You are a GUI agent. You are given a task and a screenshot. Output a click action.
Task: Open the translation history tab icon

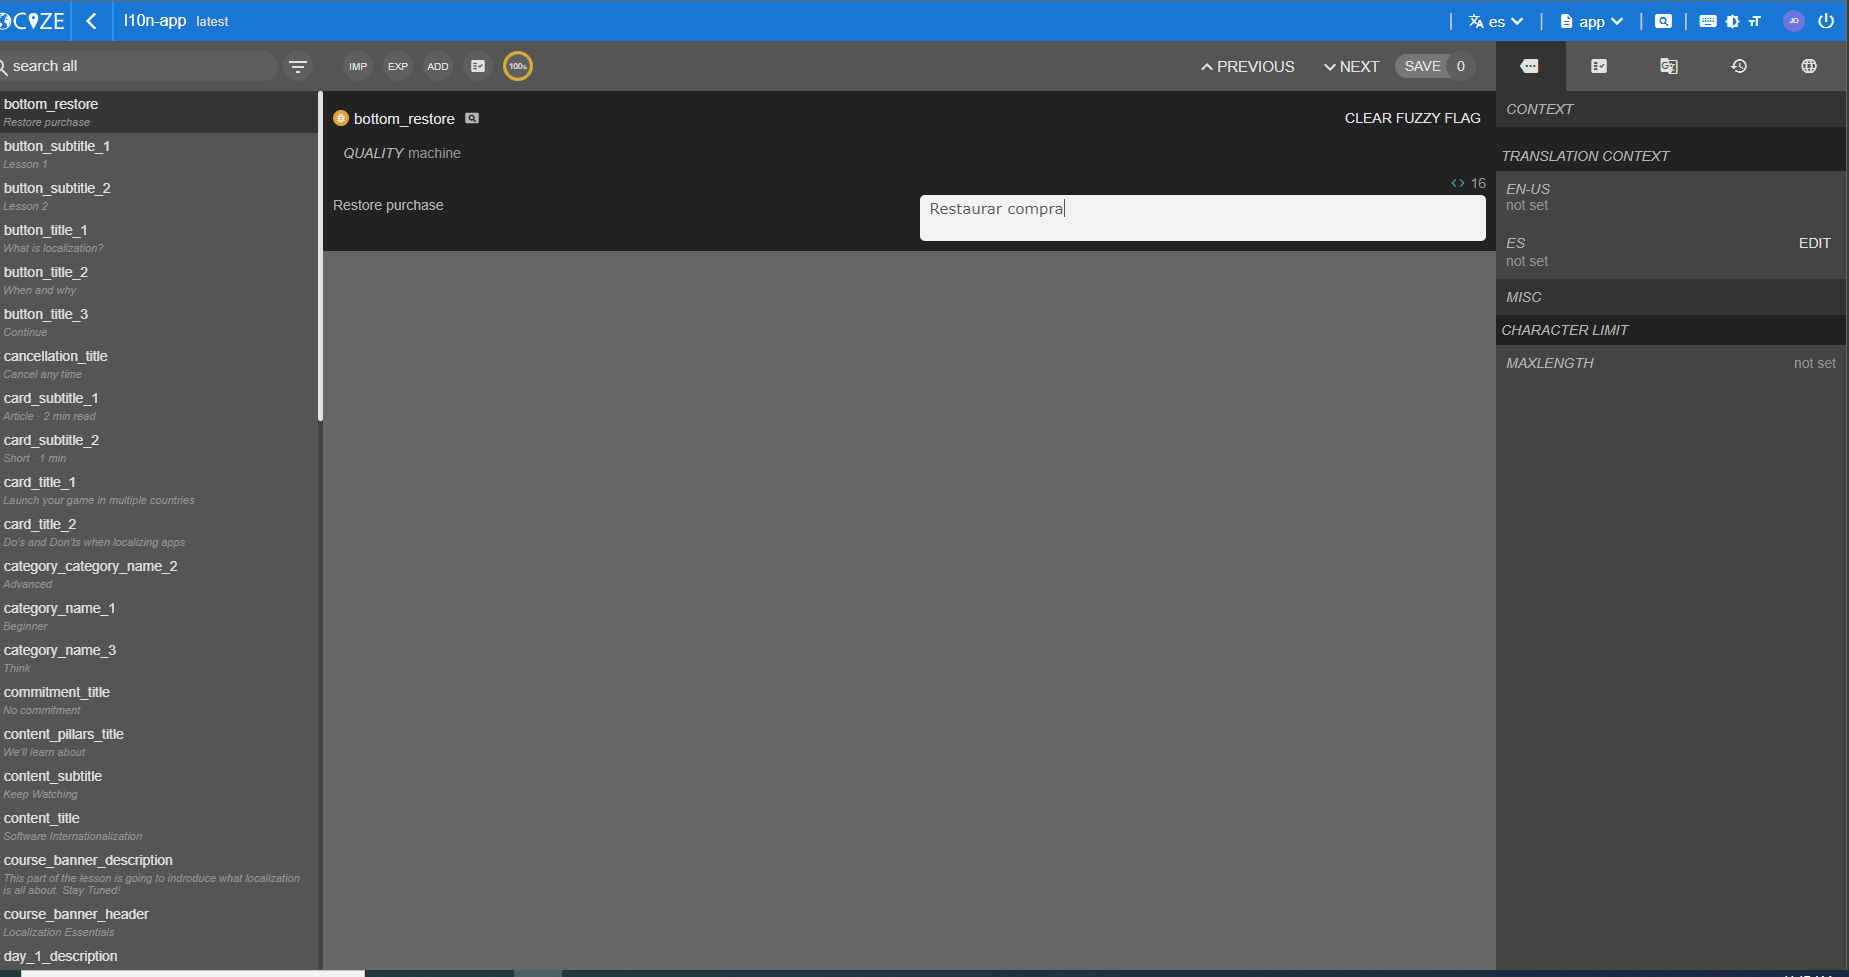pyautogui.click(x=1739, y=66)
